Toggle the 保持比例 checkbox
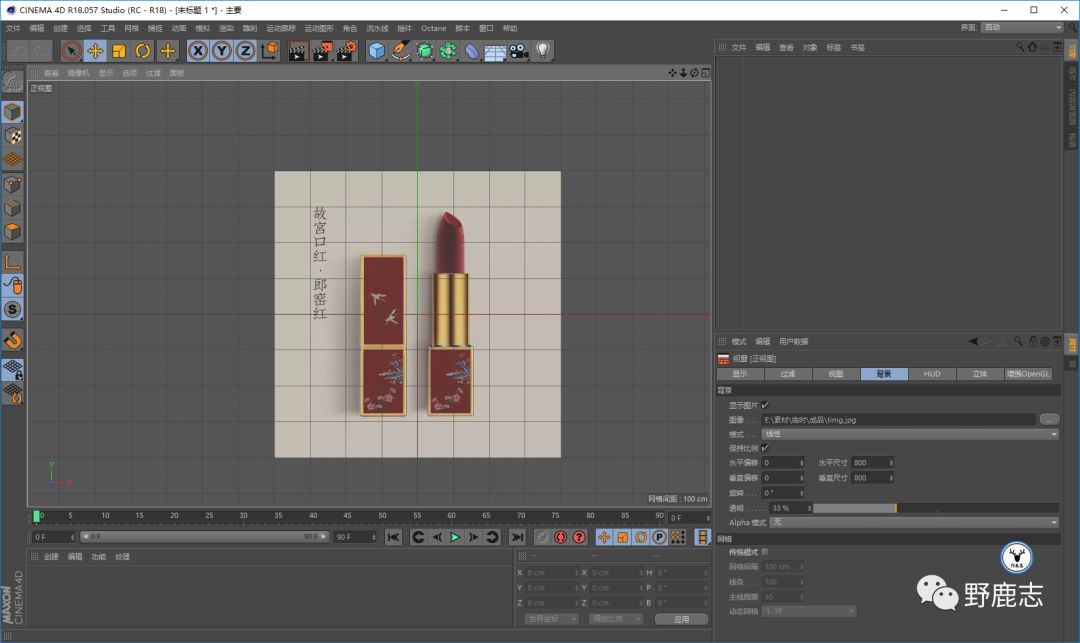Image resolution: width=1080 pixels, height=643 pixels. click(x=765, y=448)
